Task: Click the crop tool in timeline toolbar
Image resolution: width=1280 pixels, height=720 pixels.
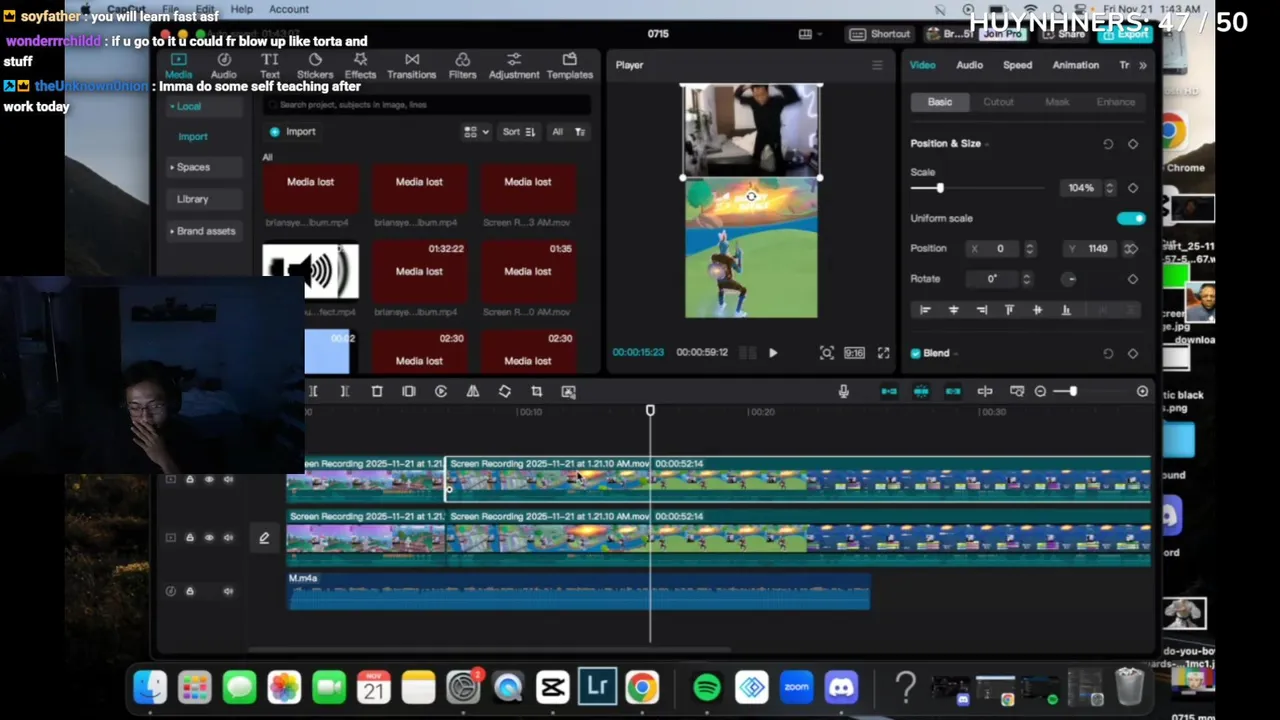Action: pyautogui.click(x=536, y=391)
